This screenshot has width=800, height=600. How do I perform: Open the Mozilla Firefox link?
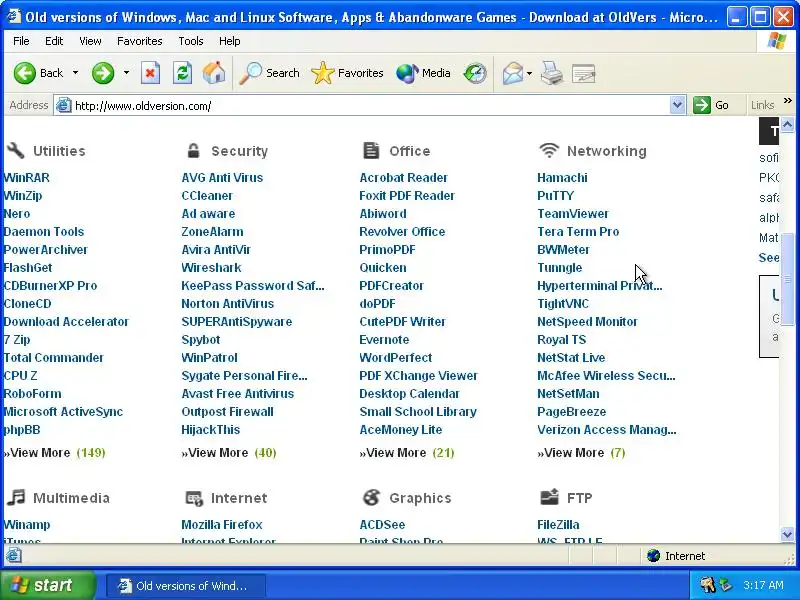click(222, 524)
